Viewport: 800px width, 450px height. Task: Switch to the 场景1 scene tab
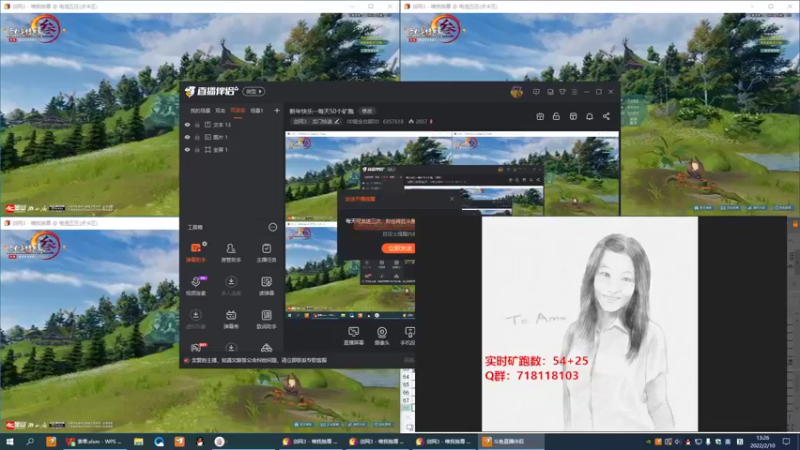(257, 110)
